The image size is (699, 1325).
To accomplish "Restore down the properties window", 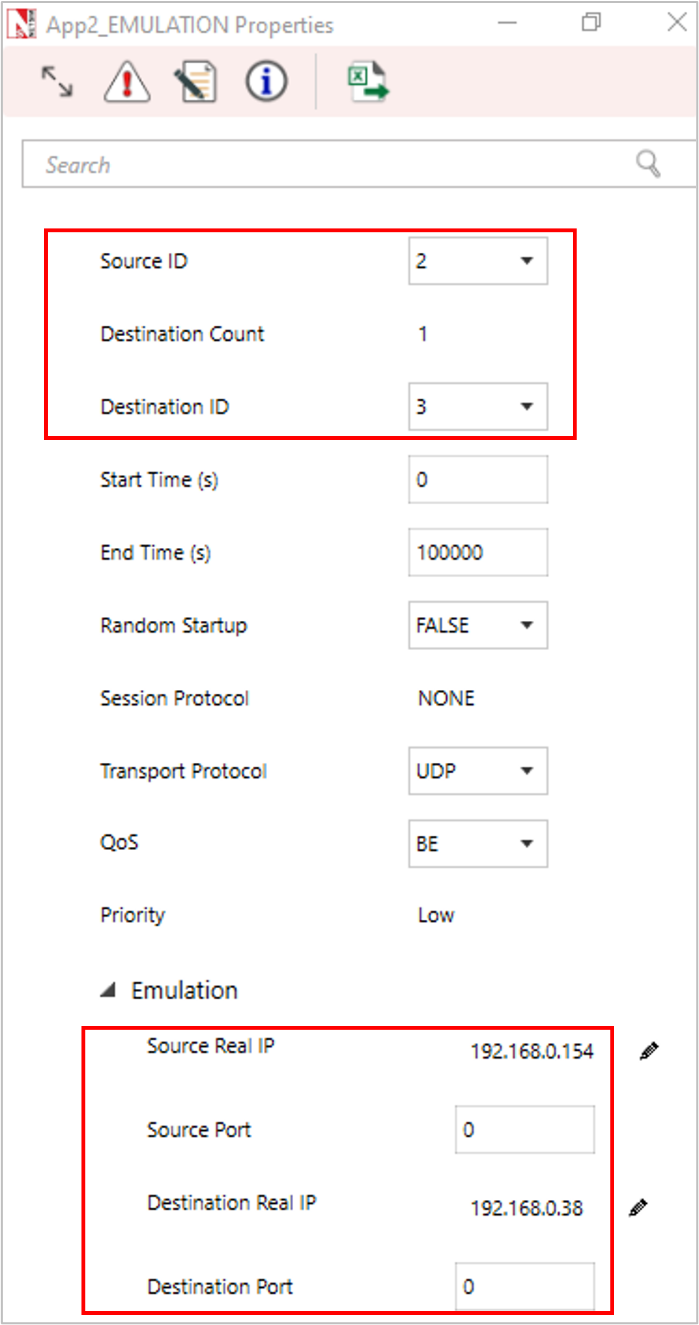I will coord(591,23).
